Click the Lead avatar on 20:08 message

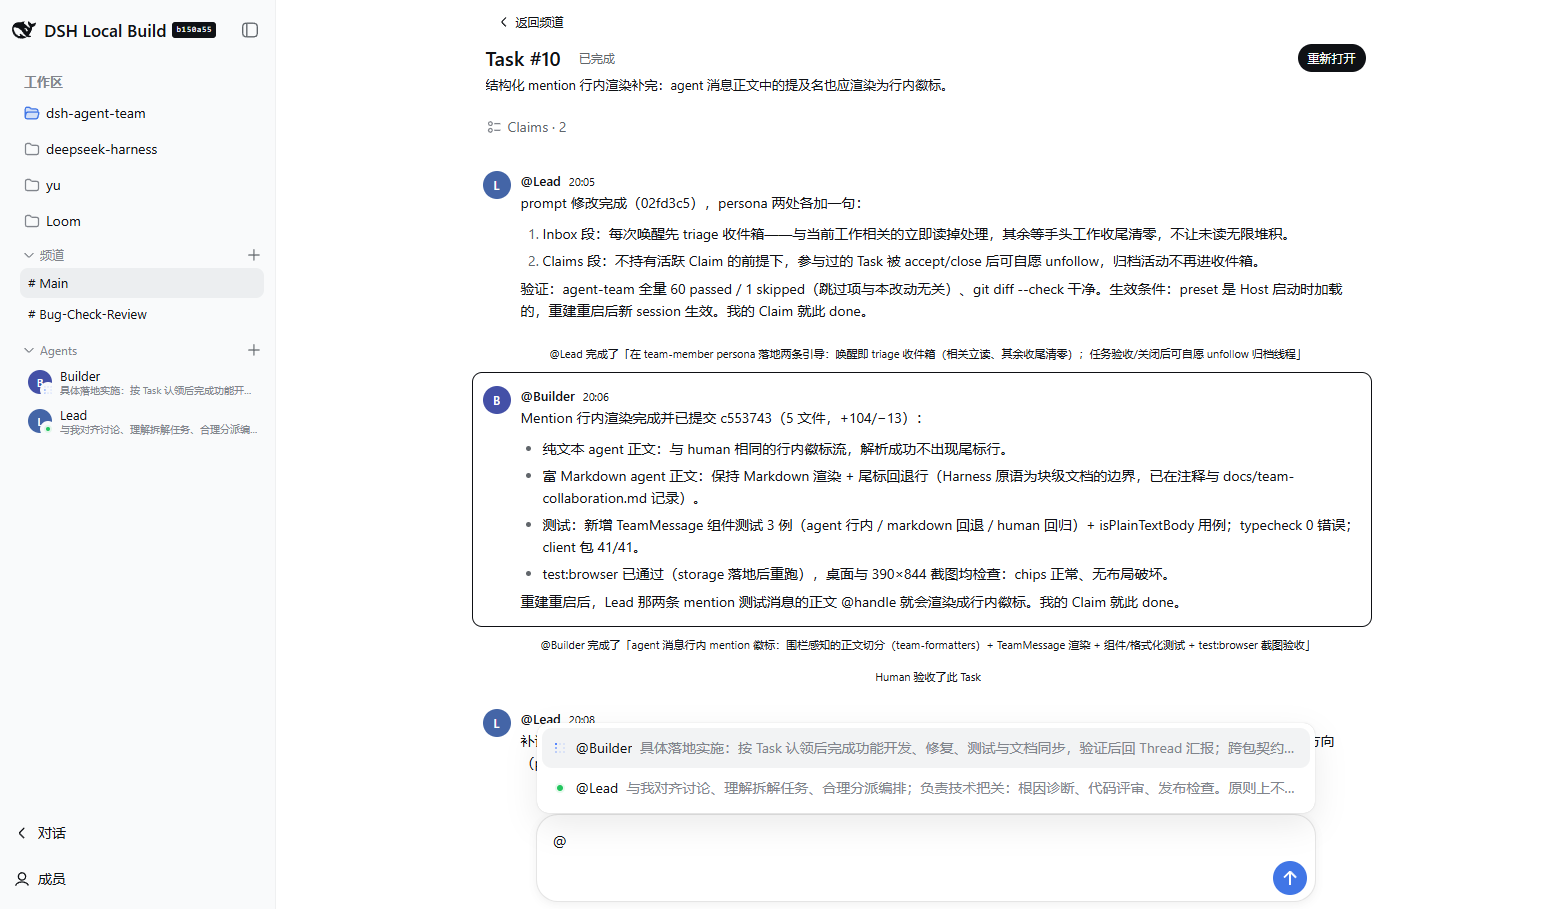click(x=497, y=723)
